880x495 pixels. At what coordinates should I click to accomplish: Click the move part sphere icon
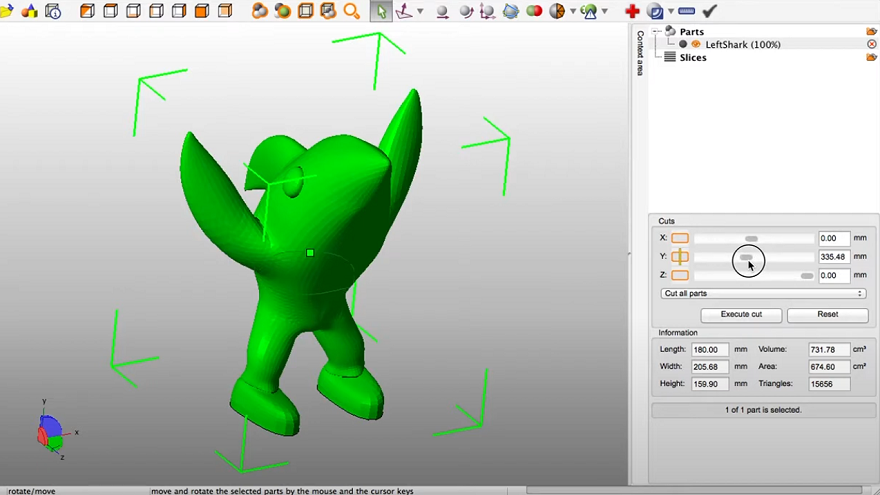click(x=442, y=11)
